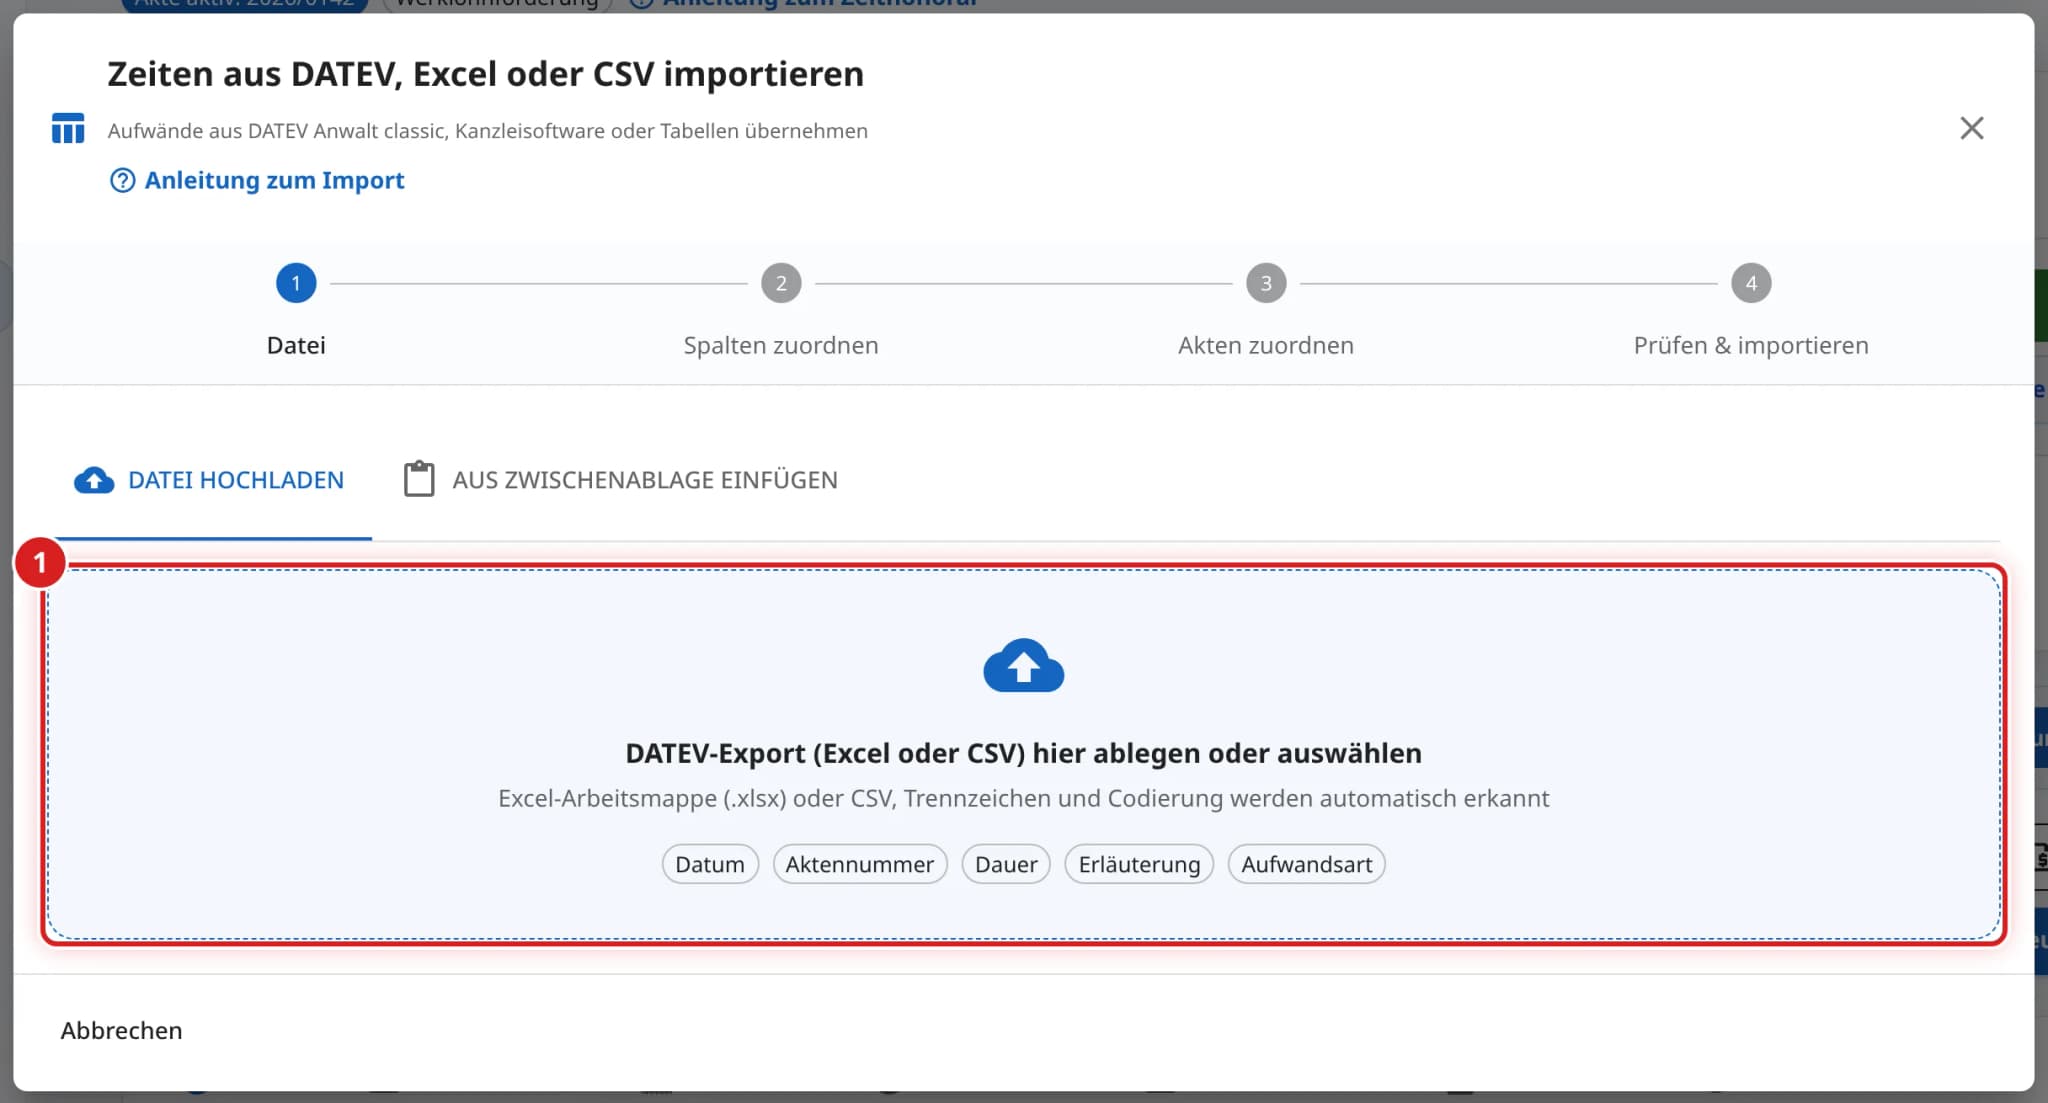Switch to Aus Zwischenablage einfügen tab
This screenshot has height=1103, width=2048.
(x=620, y=480)
